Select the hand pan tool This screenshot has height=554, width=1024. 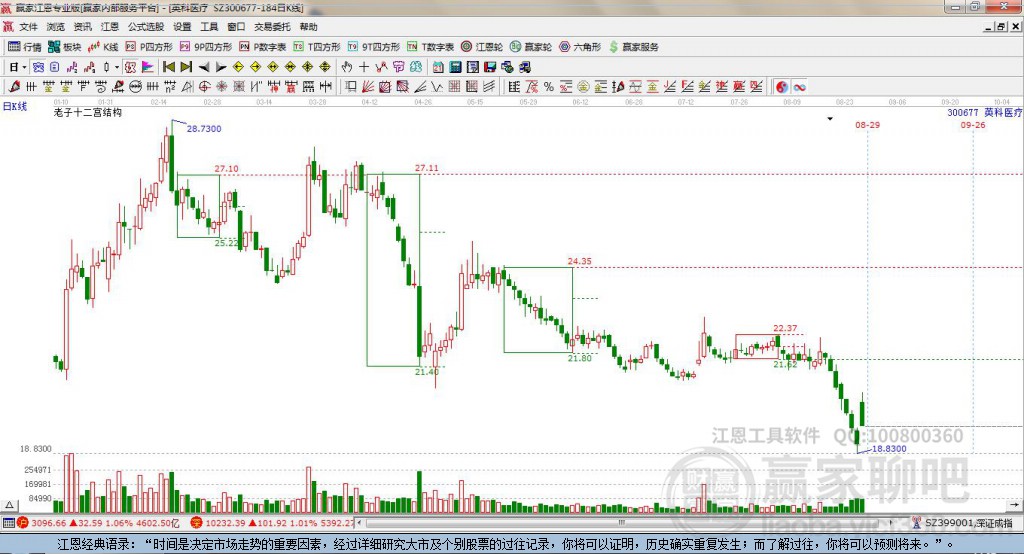pos(347,67)
